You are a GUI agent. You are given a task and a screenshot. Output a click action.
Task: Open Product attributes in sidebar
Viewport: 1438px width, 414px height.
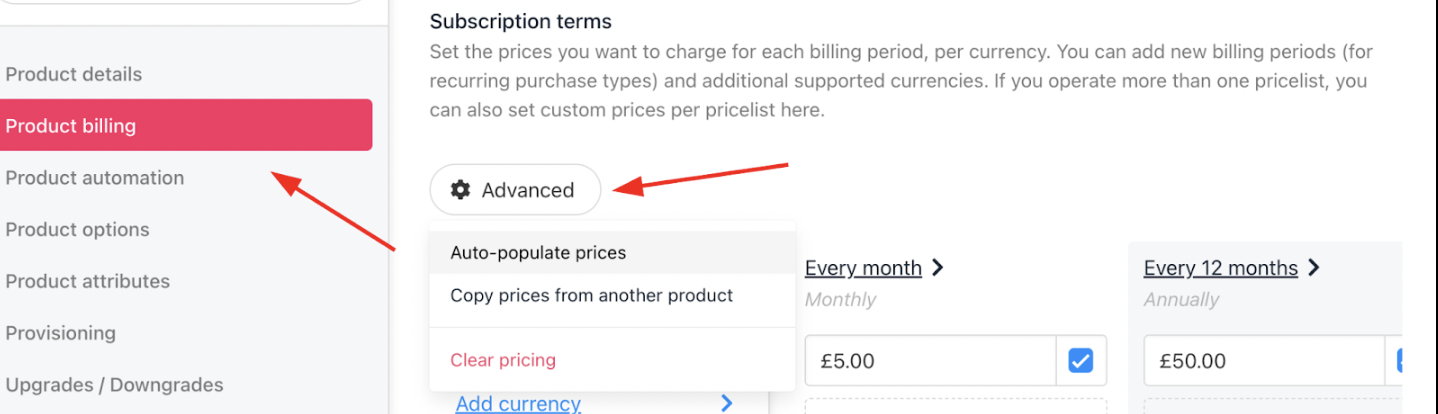pyautogui.click(x=87, y=281)
